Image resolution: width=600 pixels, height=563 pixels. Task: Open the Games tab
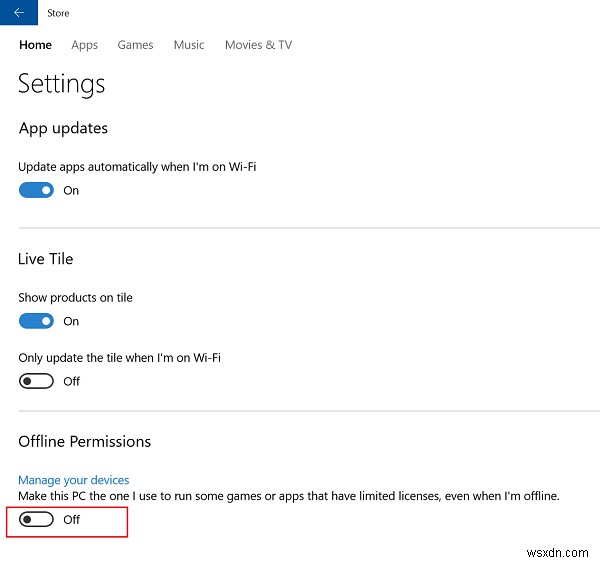point(135,45)
